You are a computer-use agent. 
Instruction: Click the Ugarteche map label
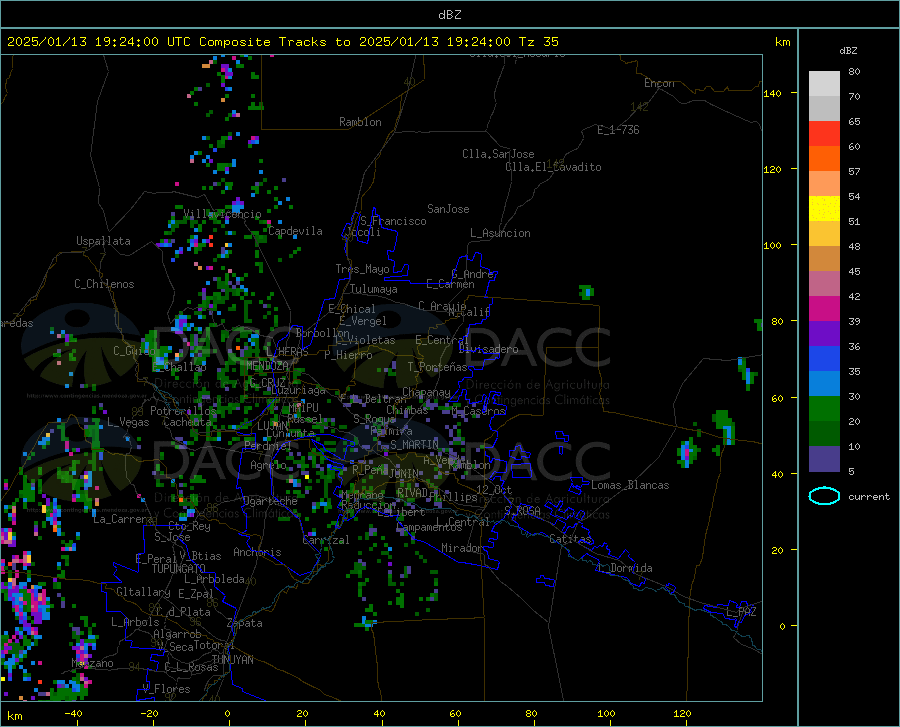click(x=270, y=501)
